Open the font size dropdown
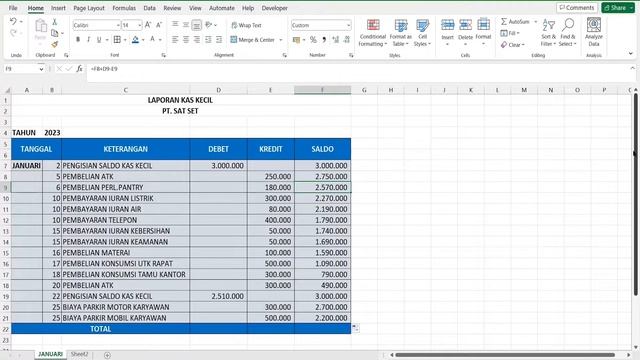This screenshot has width=640, height=360. (x=140, y=25)
